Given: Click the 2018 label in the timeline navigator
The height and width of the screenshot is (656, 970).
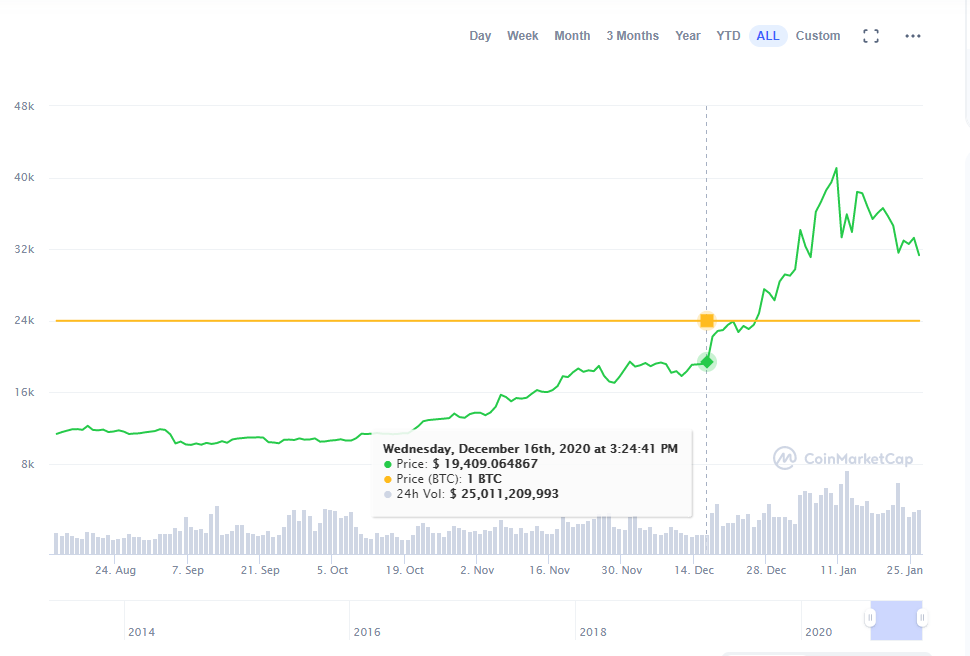Looking at the screenshot, I should point(592,632).
